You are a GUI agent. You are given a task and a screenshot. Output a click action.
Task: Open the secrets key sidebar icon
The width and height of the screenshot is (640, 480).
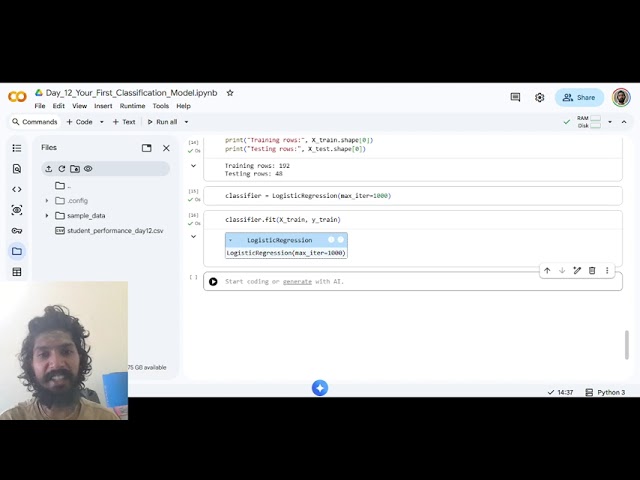(x=17, y=231)
